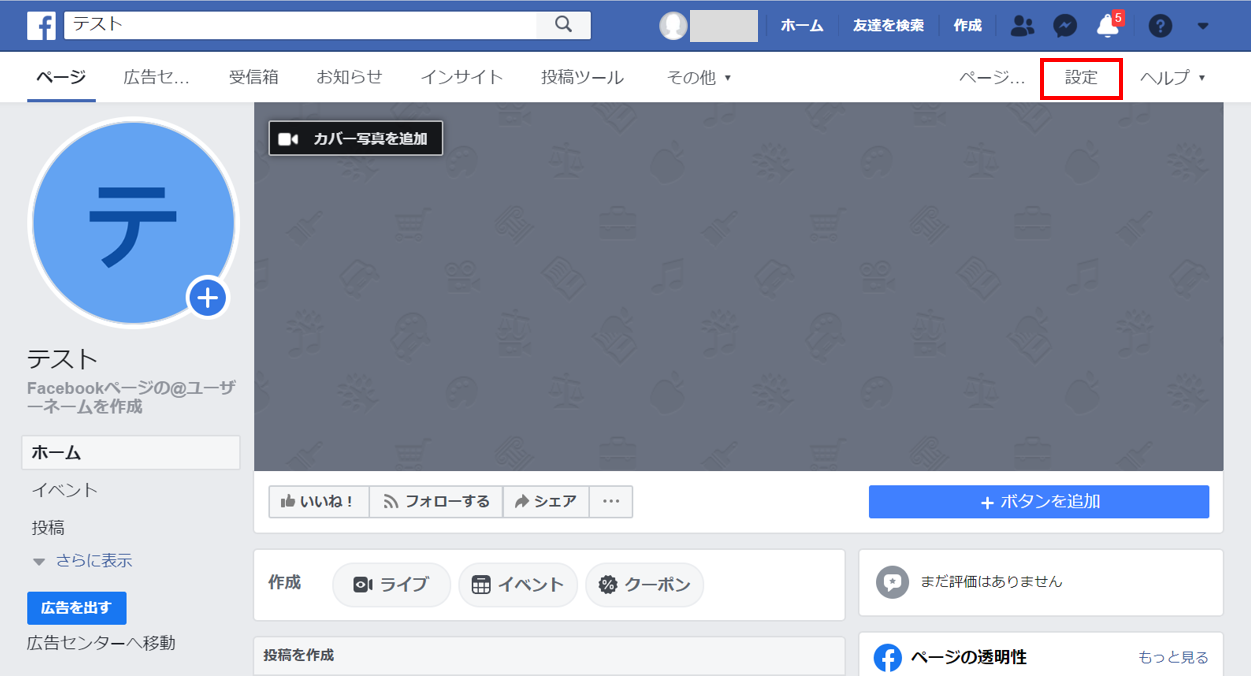The image size is (1251, 681).
Task: Click the search input field
Action: [300, 25]
